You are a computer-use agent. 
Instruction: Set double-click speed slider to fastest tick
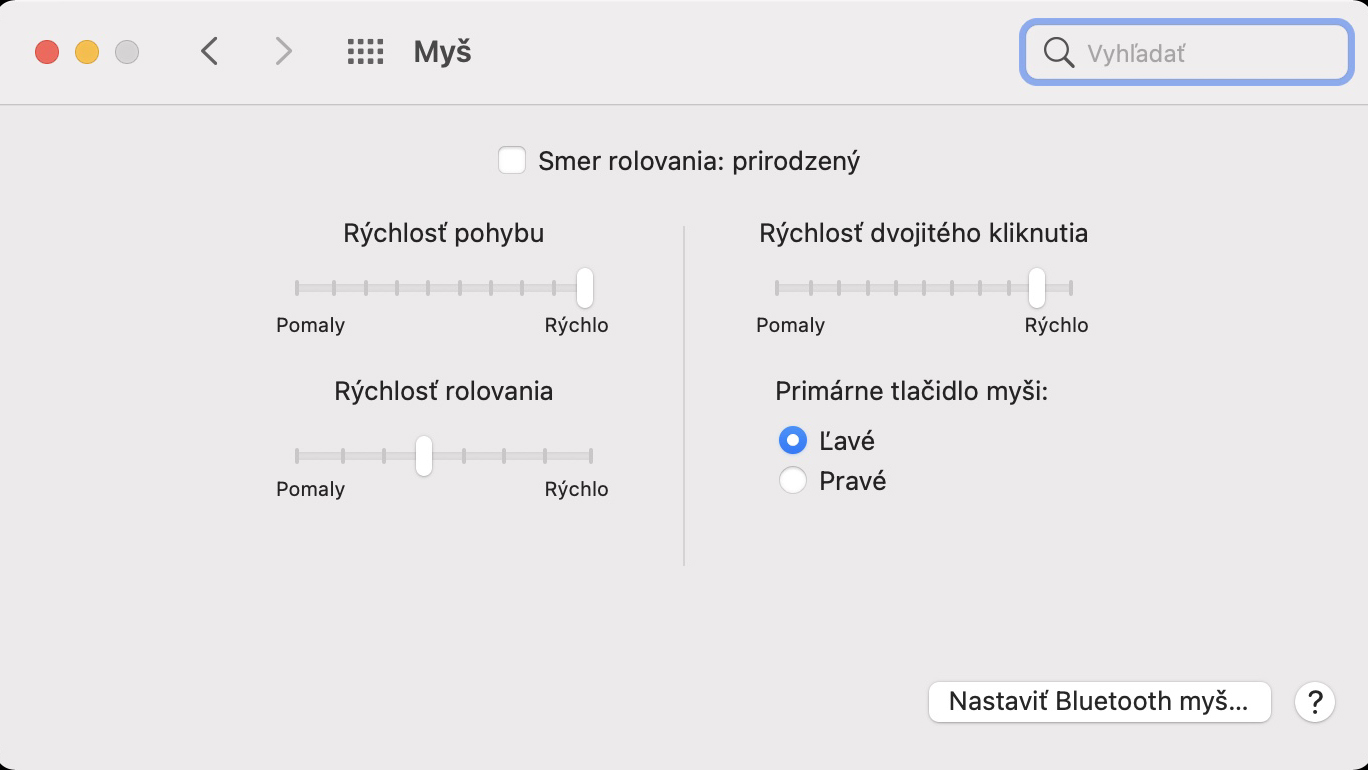coord(1071,288)
